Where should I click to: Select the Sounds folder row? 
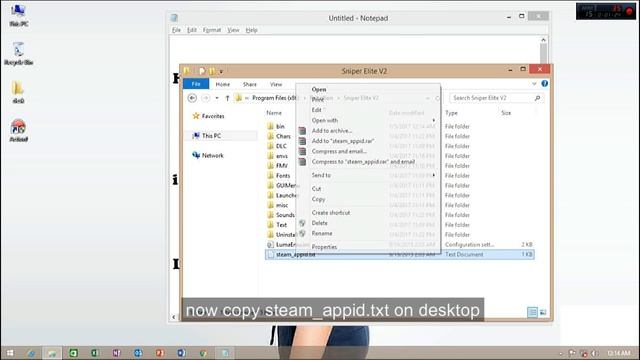(x=400, y=215)
